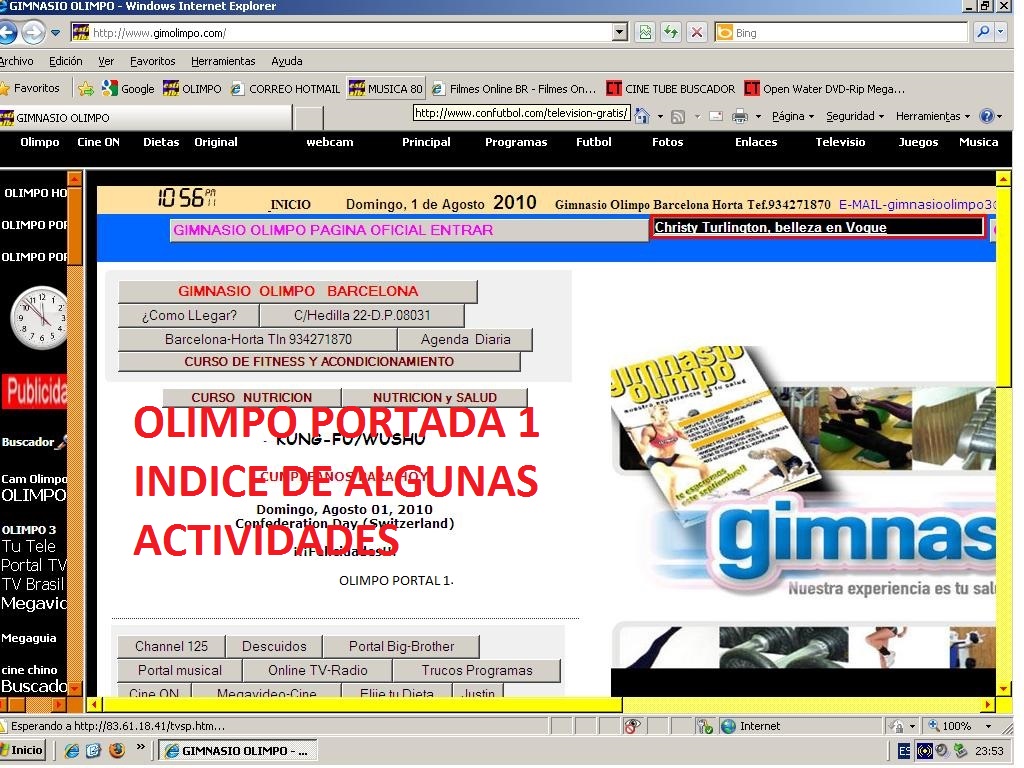Launch Firefox from the Quick Launch bar
Image resolution: width=1024 pixels, height=768 pixels.
pos(117,749)
